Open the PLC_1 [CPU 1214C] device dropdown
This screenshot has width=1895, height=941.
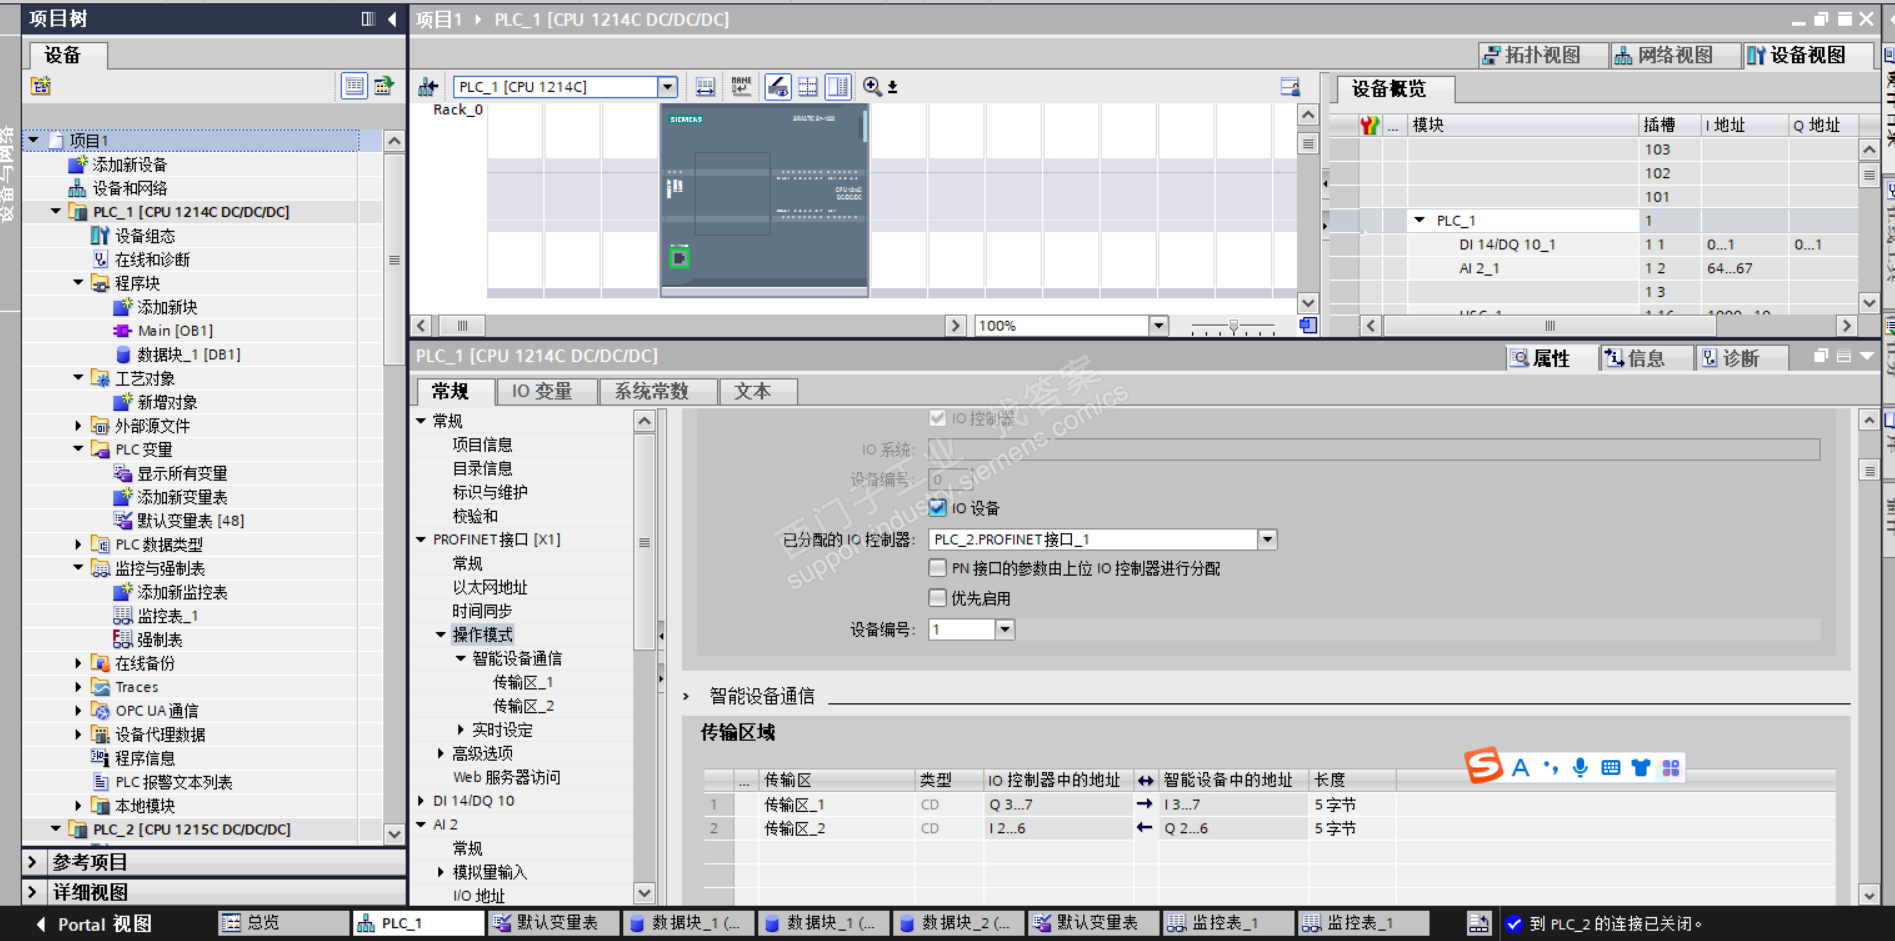coord(667,87)
